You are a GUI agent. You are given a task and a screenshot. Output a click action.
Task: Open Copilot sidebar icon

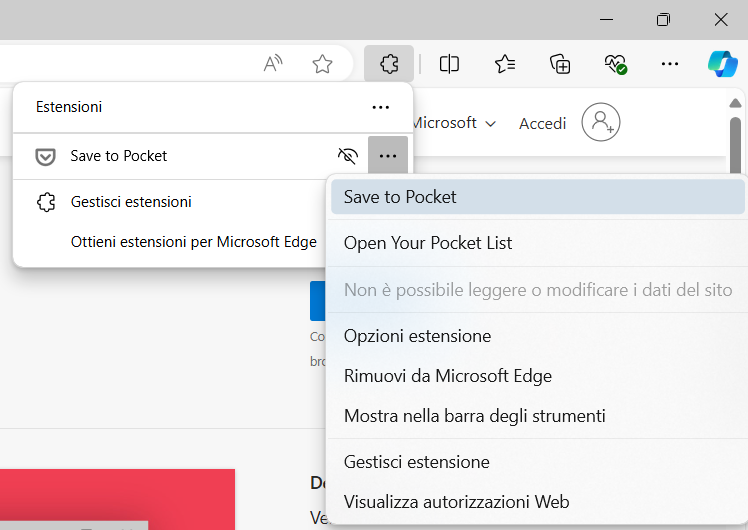[x=723, y=63]
